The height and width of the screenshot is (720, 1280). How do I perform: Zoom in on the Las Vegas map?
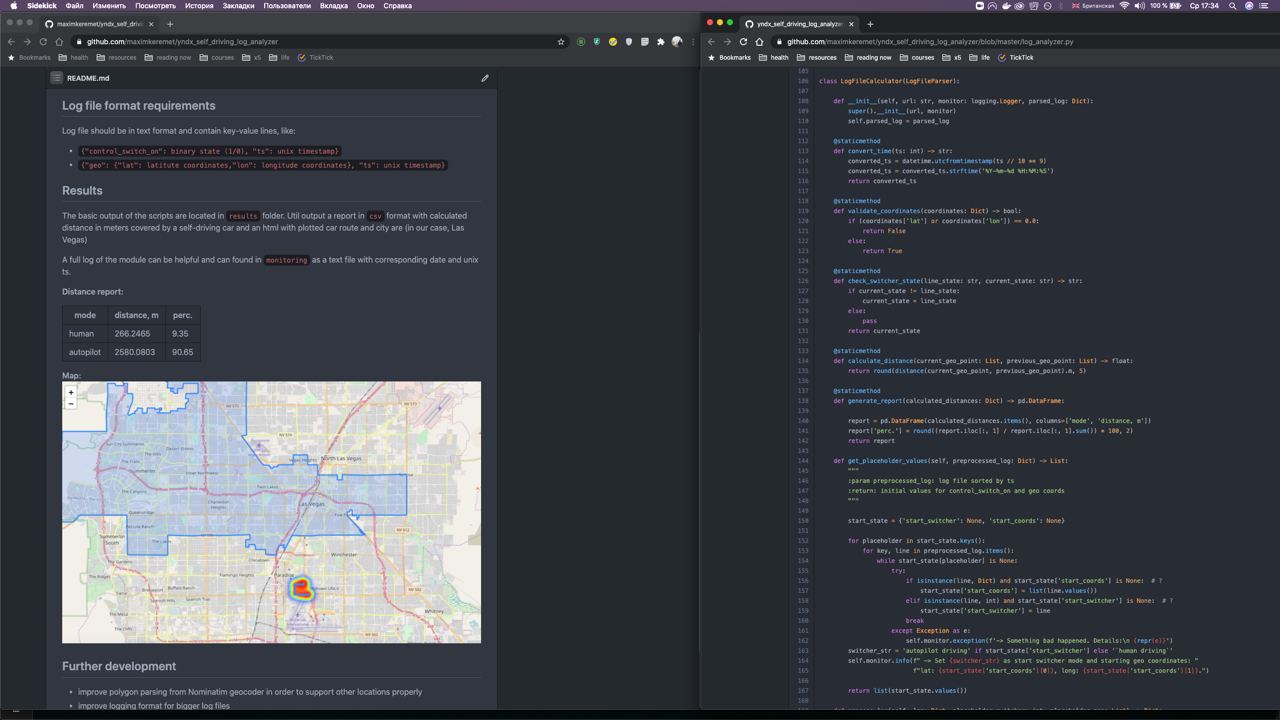[x=71, y=393]
